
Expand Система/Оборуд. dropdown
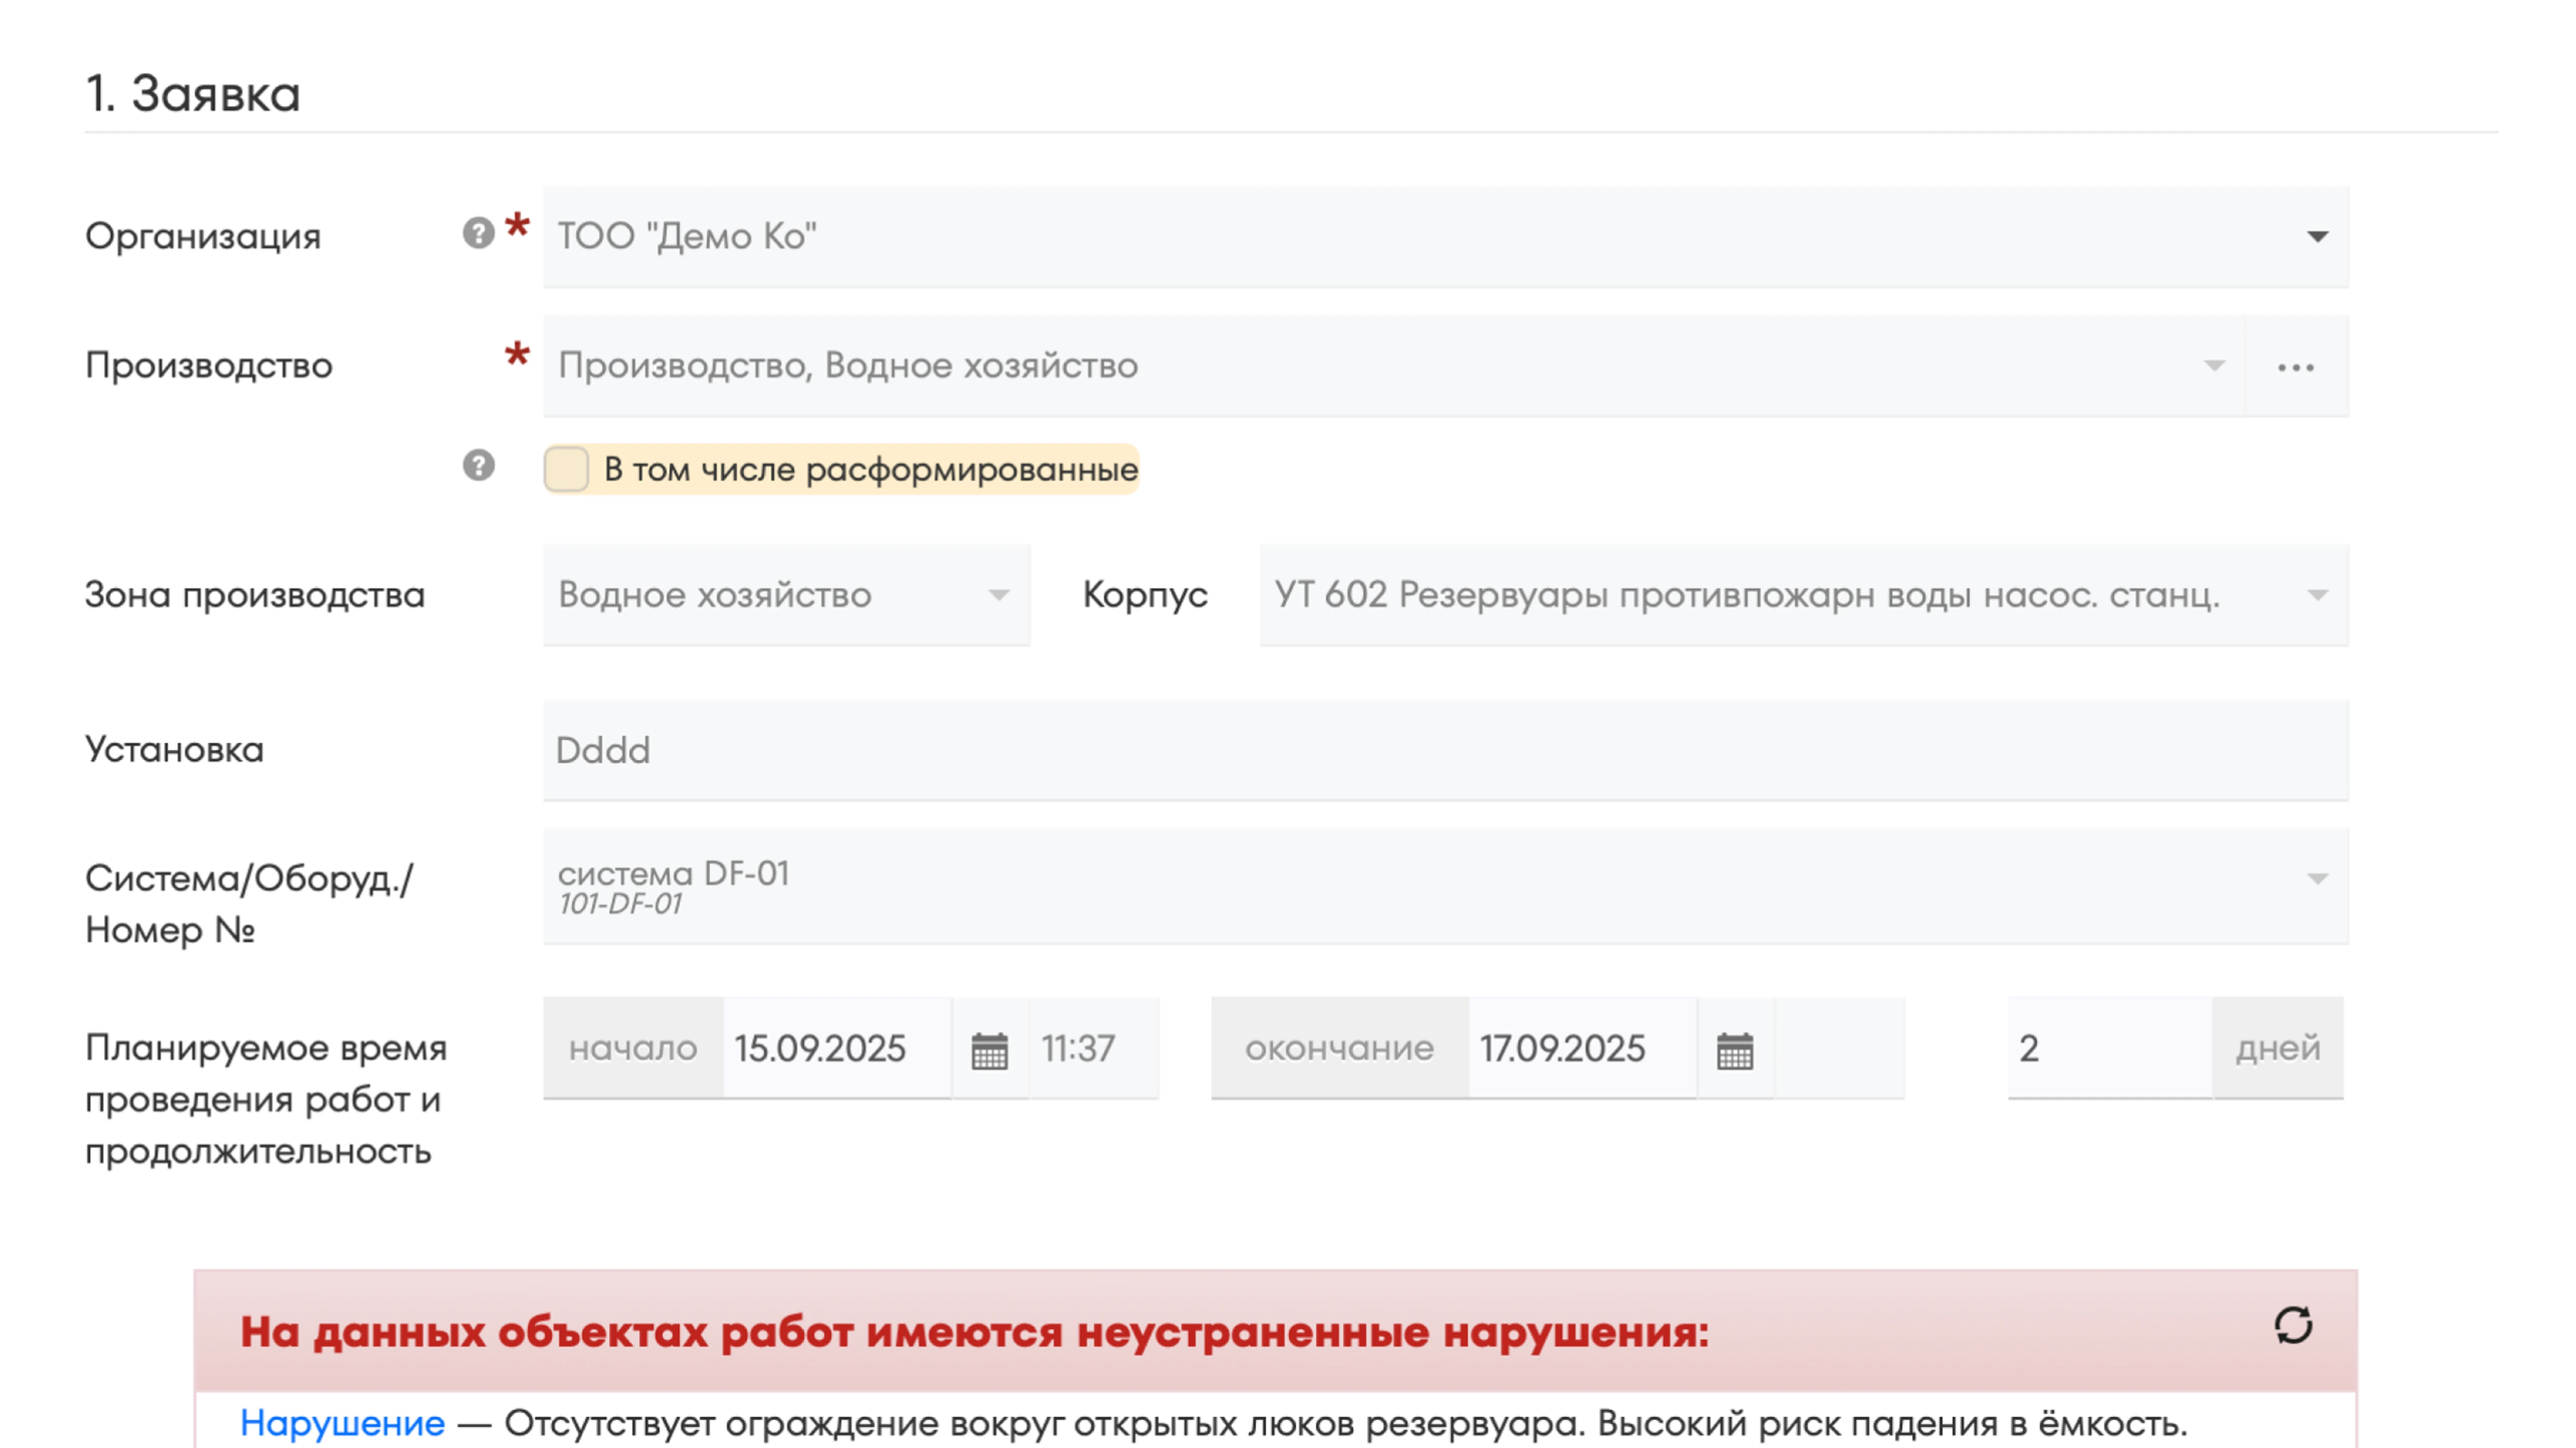pyautogui.click(x=2317, y=879)
